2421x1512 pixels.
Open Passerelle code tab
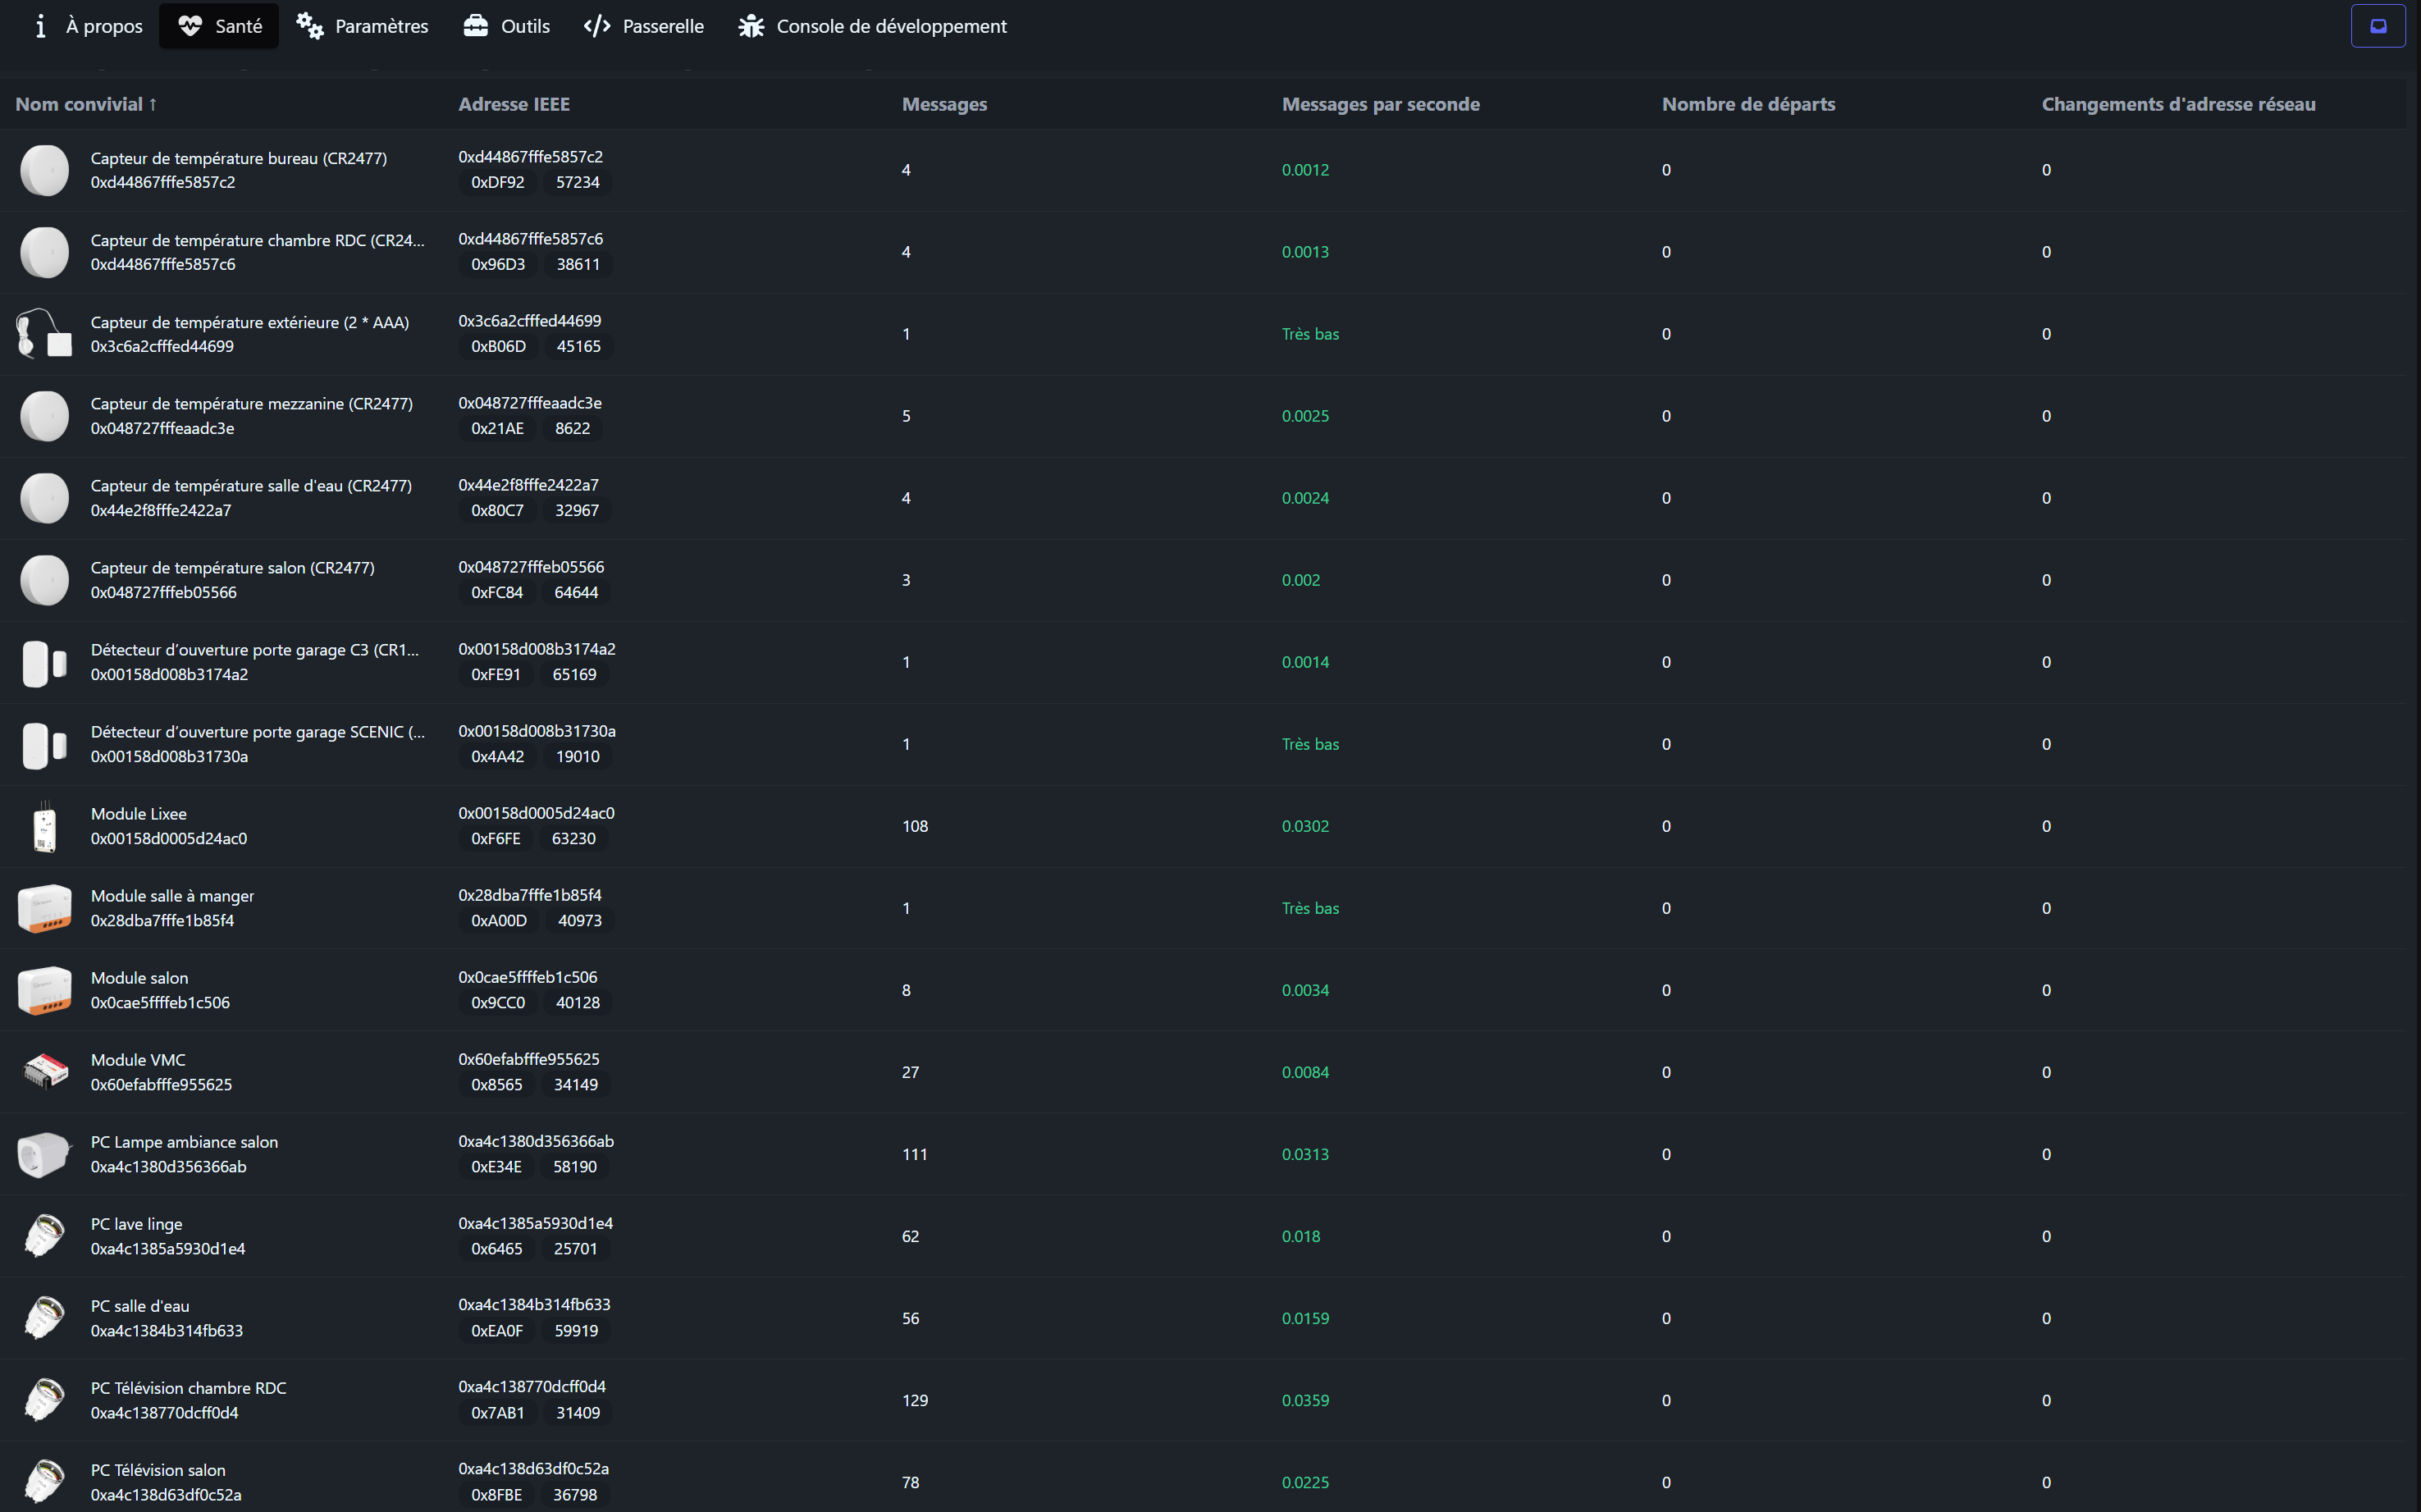pos(643,26)
